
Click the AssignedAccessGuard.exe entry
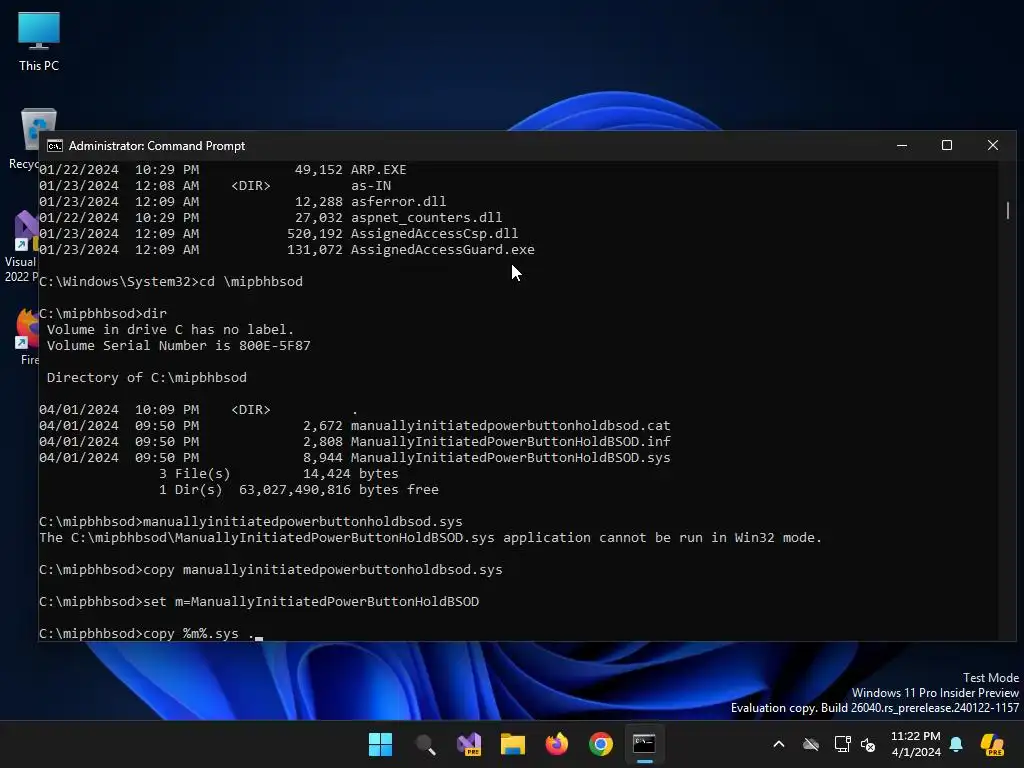point(442,249)
